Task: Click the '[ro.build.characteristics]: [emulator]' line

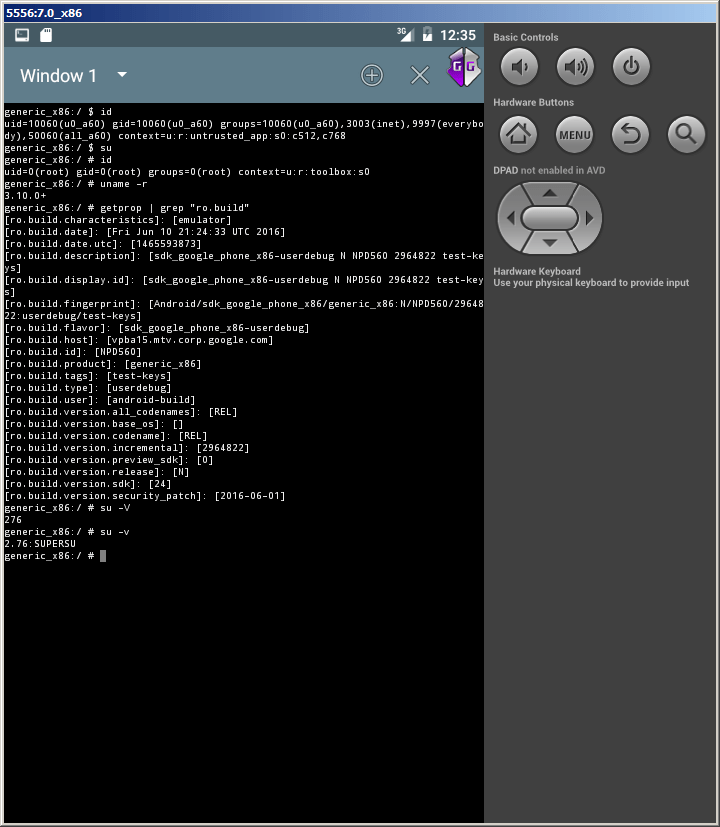Action: 118,220
